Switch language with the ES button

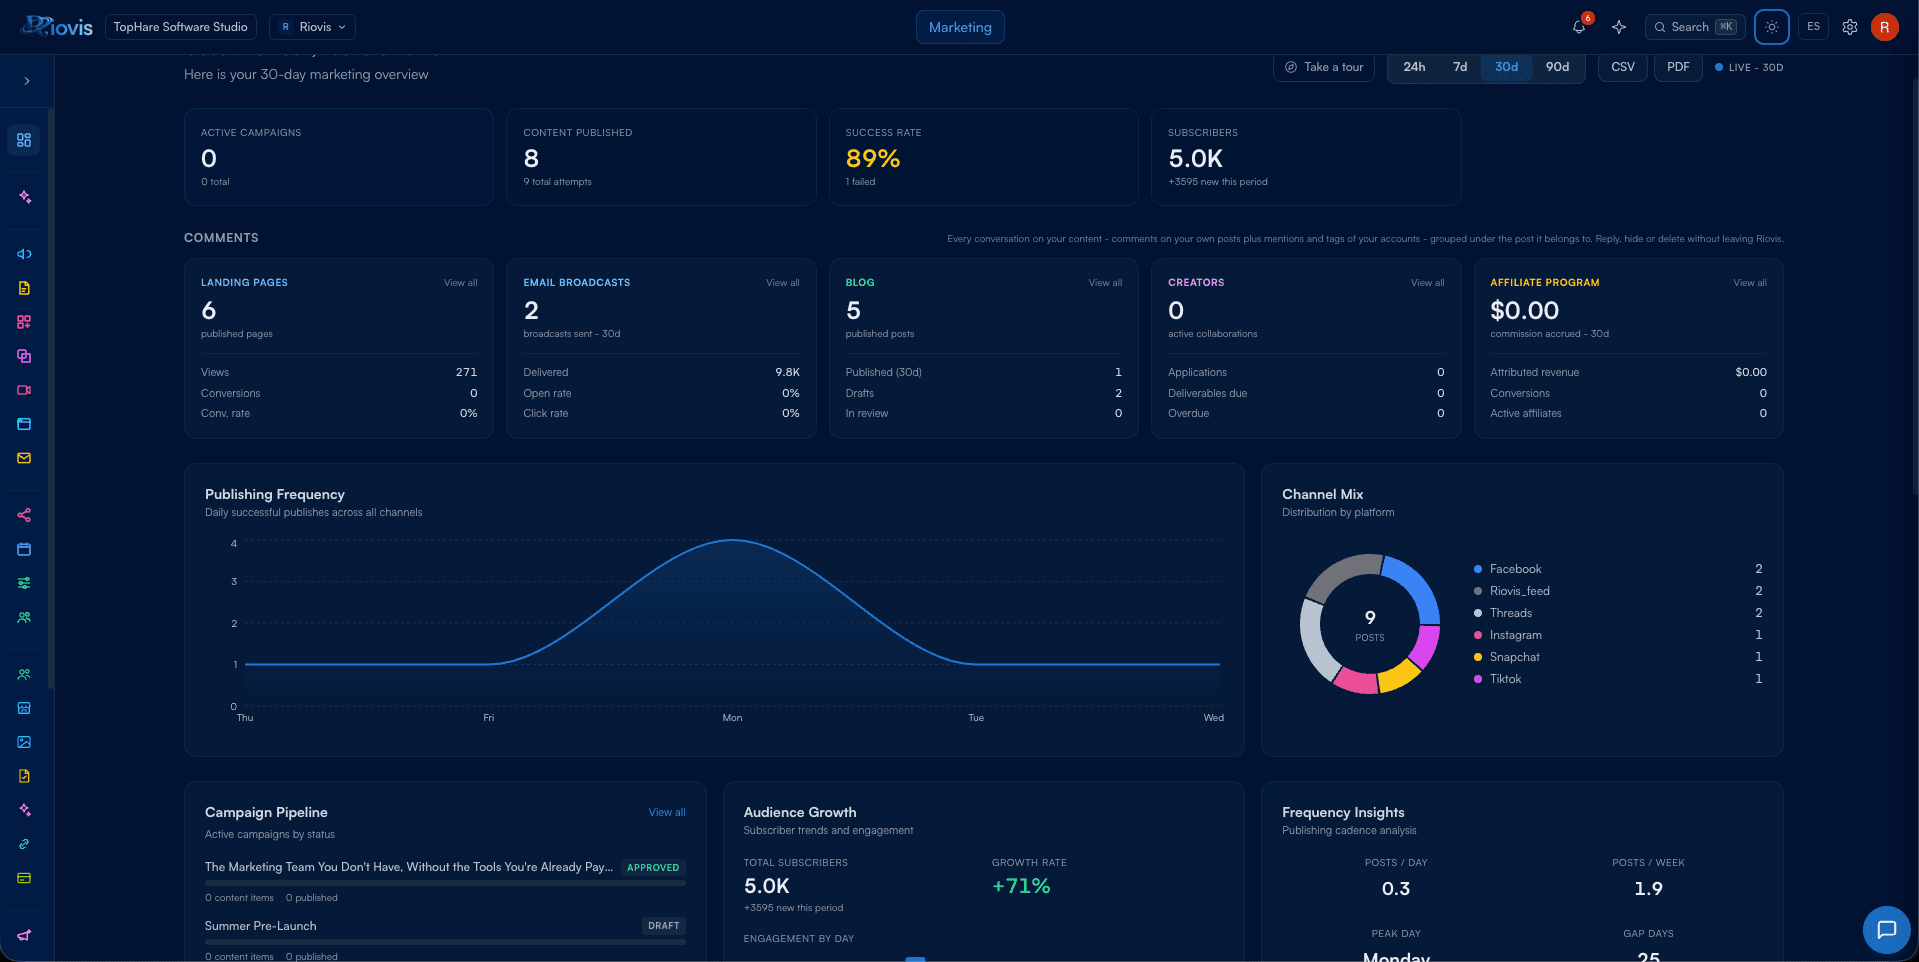1813,27
